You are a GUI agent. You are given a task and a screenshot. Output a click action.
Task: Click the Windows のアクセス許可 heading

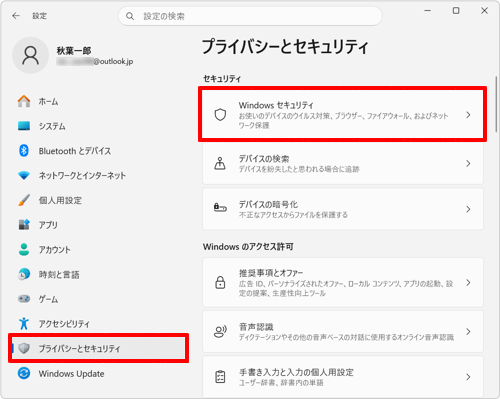pos(248,247)
